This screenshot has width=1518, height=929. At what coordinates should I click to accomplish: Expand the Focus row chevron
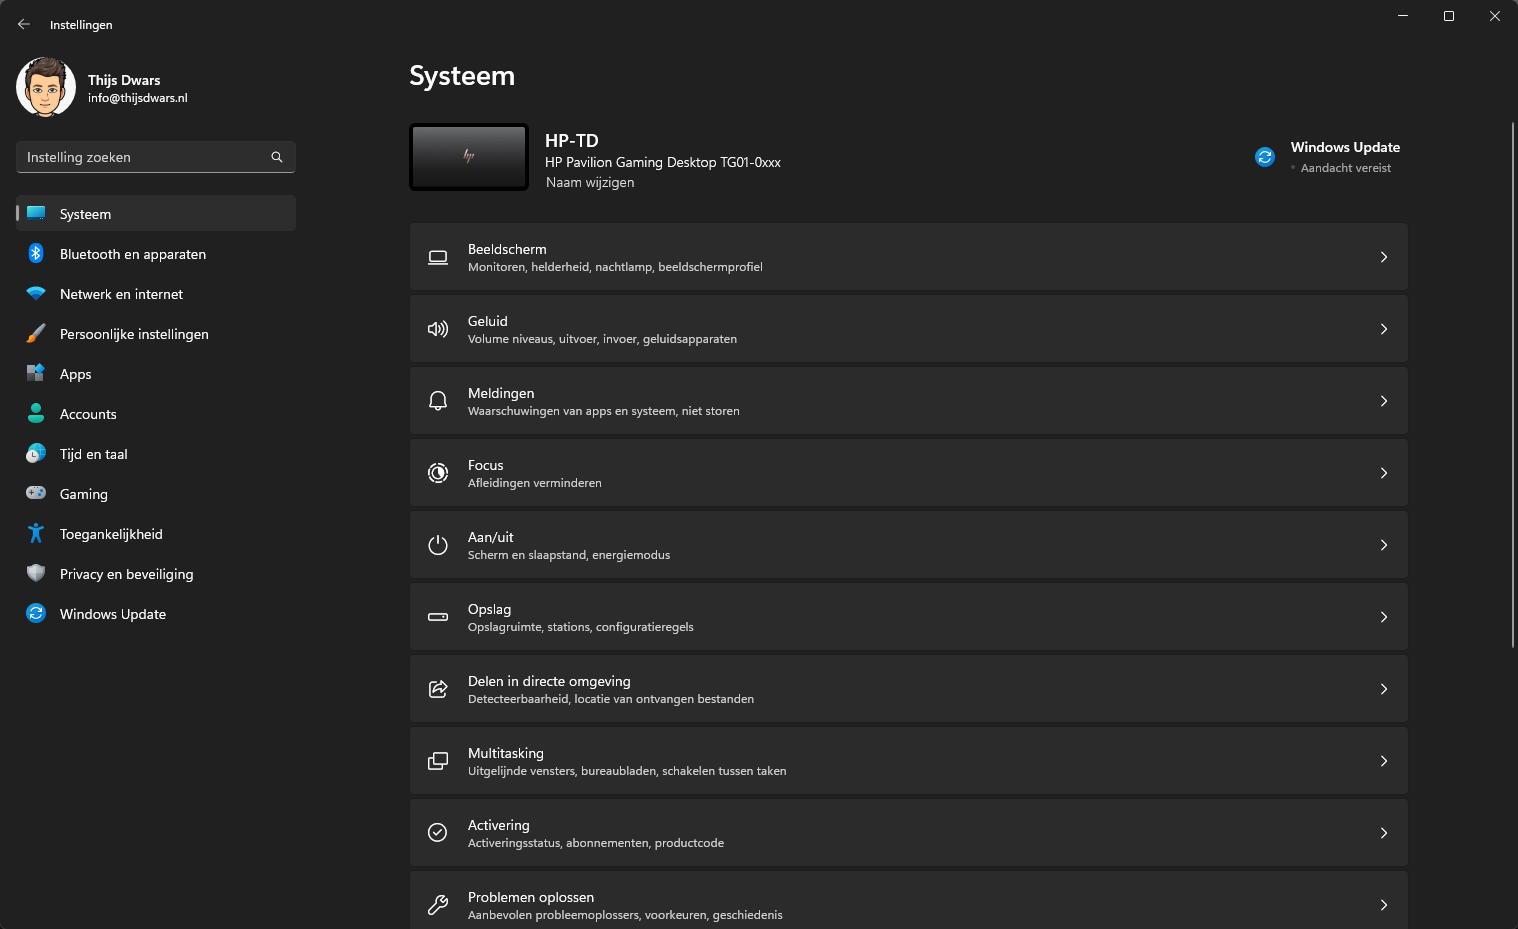pos(1384,473)
